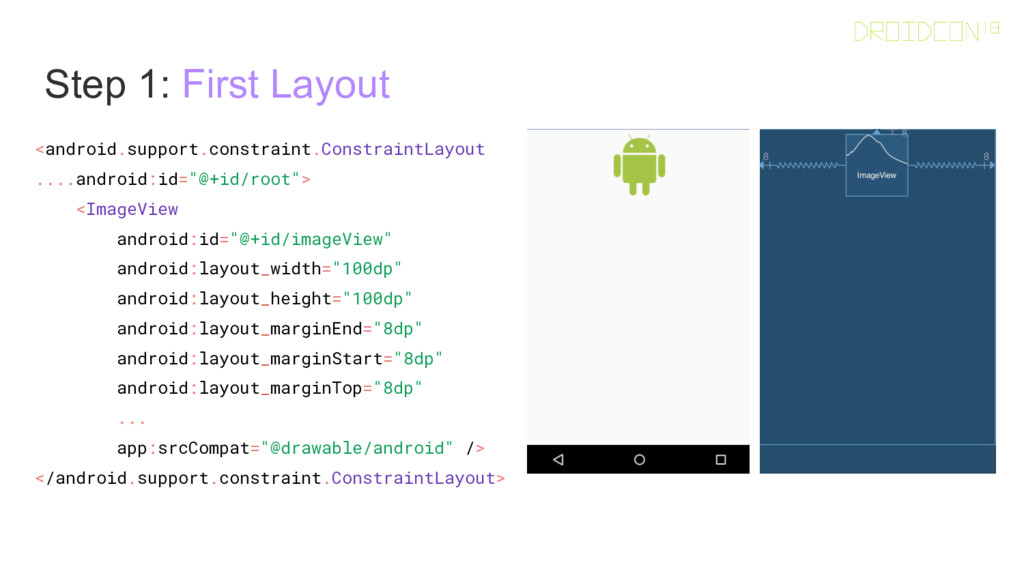Click the ImageView label in blueprint

pyautogui.click(x=876, y=176)
